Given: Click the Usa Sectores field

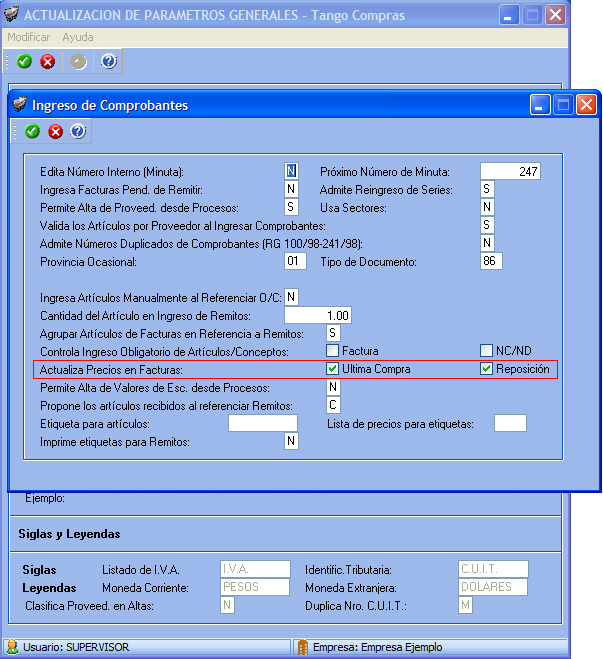Looking at the screenshot, I should coord(487,207).
